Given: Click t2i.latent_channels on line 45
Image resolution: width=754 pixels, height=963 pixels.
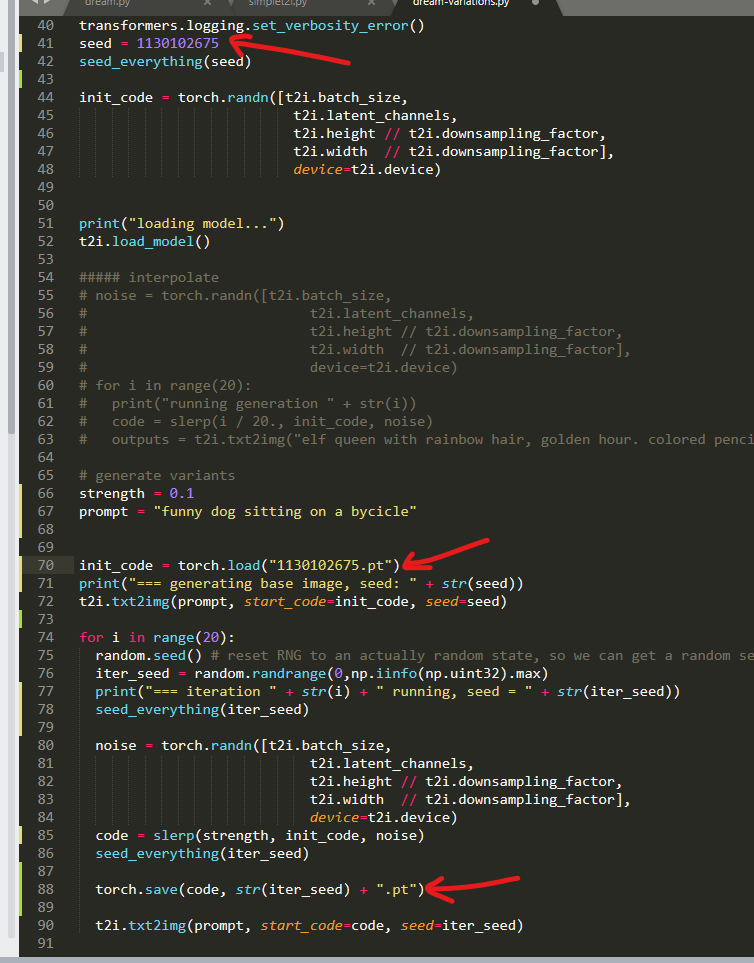Looking at the screenshot, I should (x=371, y=115).
